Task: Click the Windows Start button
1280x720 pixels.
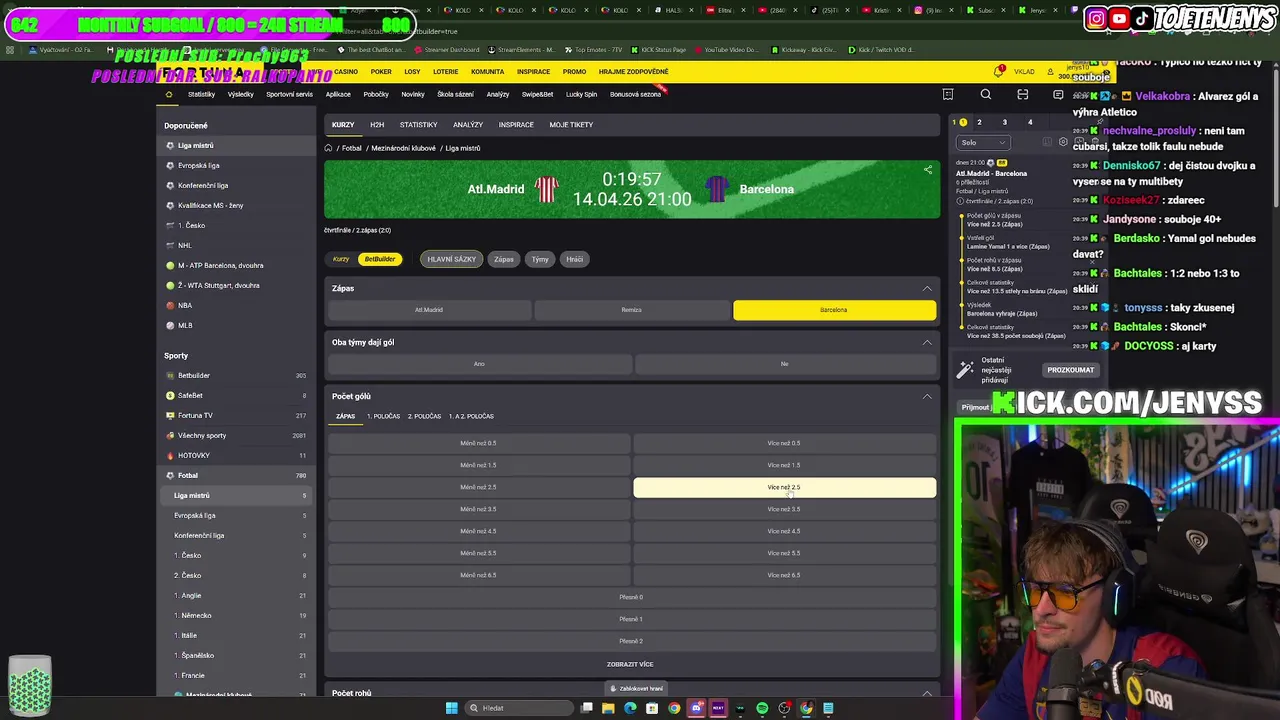Action: [x=452, y=708]
